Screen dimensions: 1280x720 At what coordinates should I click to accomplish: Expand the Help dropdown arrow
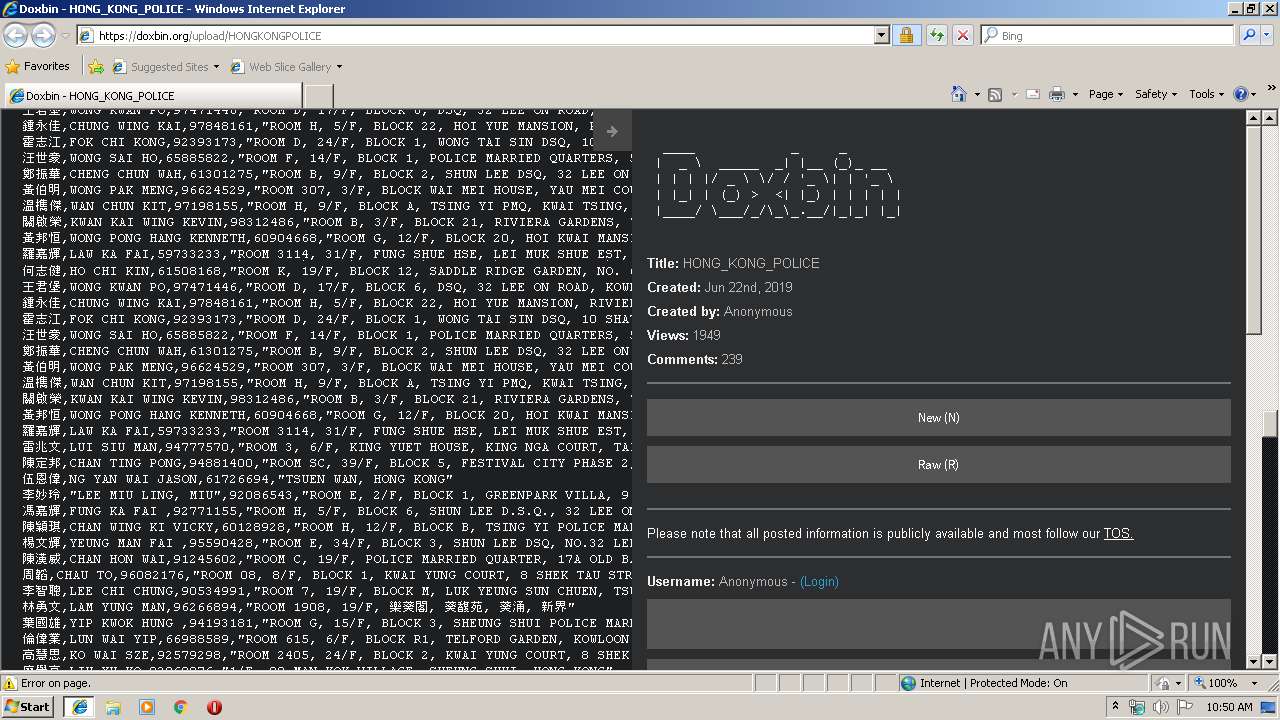click(x=1254, y=94)
